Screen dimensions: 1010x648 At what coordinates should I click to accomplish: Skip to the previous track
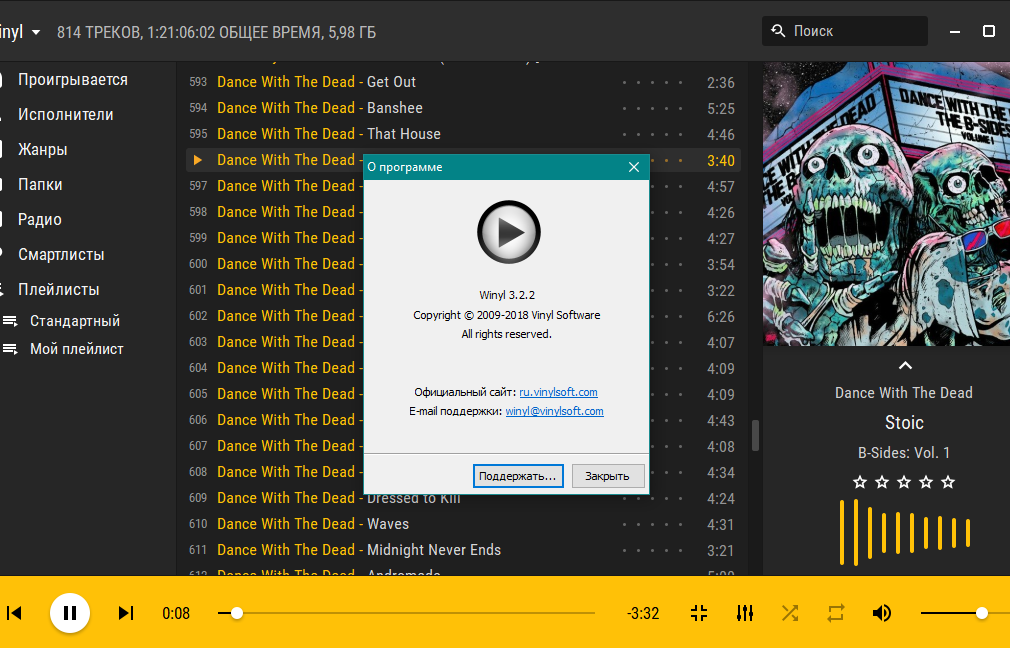tap(14, 613)
